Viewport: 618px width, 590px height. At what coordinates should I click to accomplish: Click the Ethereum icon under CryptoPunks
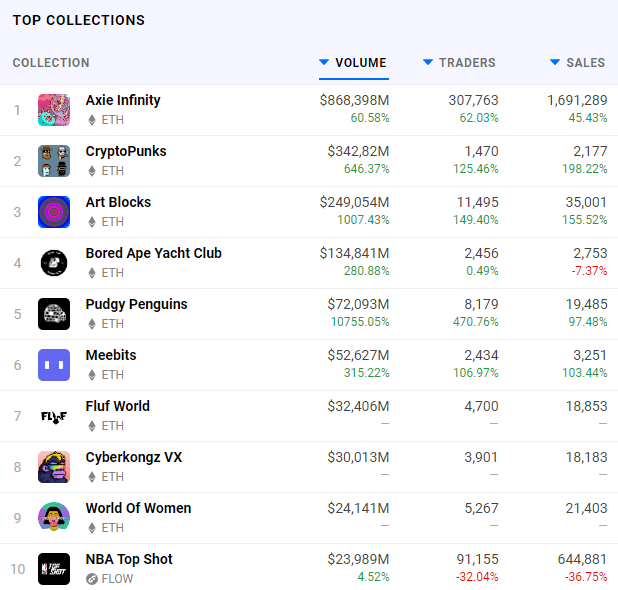(92, 171)
